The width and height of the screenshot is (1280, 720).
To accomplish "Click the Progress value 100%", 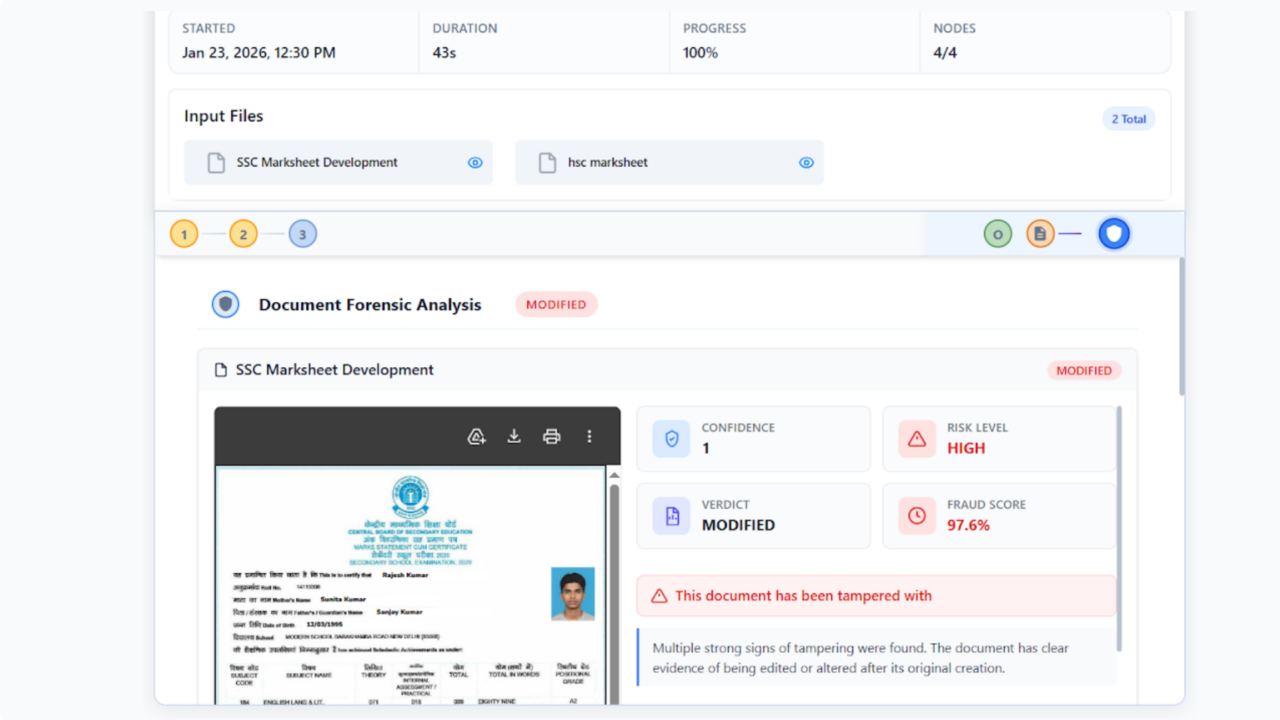I will point(700,52).
